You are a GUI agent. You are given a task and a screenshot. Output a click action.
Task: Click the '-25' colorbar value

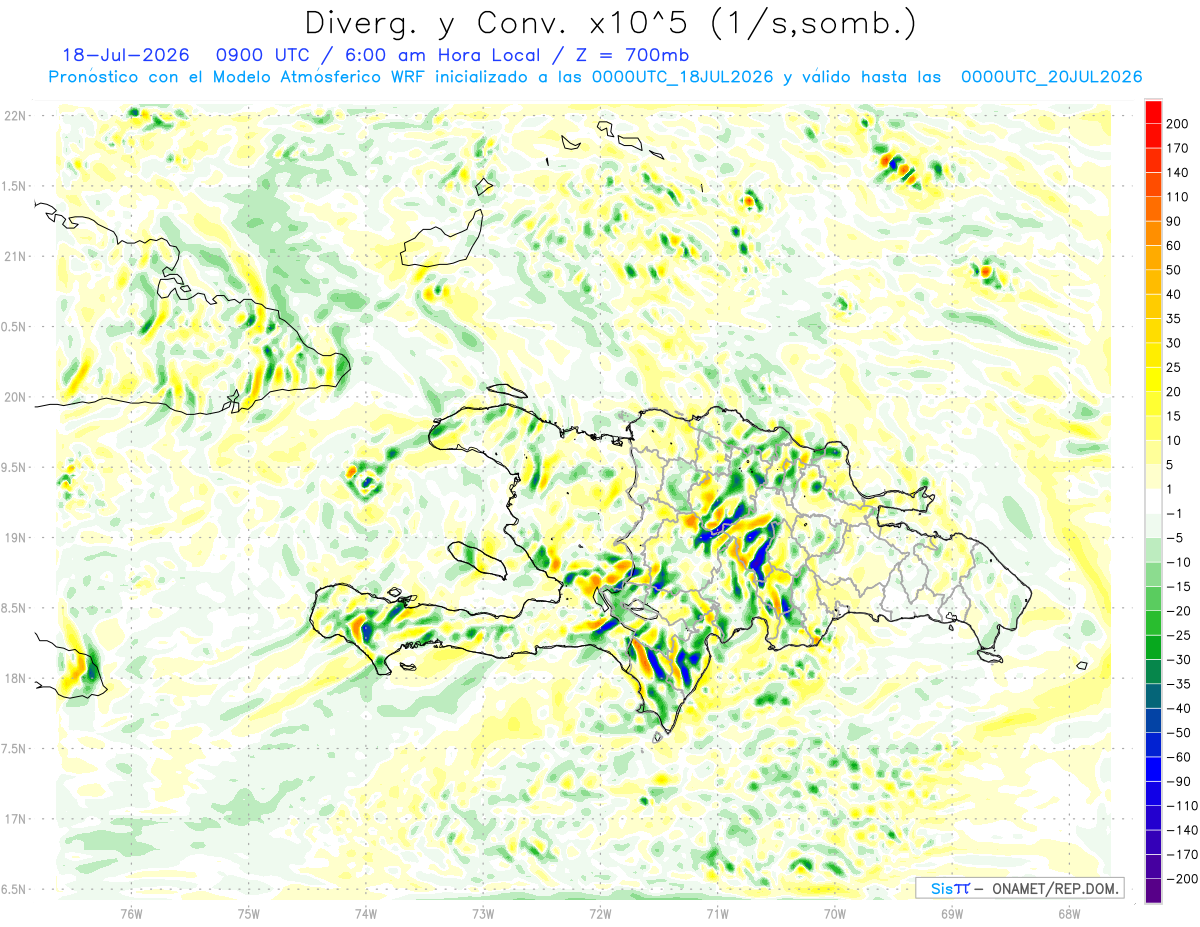pos(1177,635)
